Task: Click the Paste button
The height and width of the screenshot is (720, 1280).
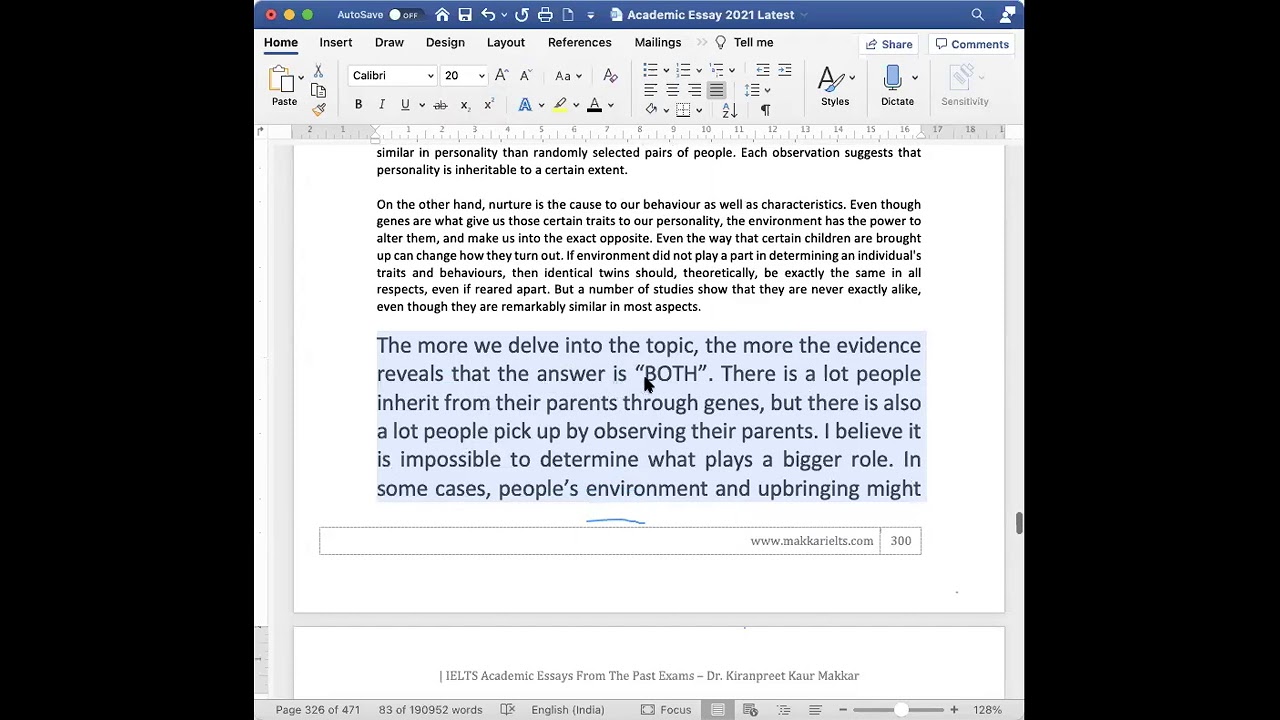Action: click(284, 88)
